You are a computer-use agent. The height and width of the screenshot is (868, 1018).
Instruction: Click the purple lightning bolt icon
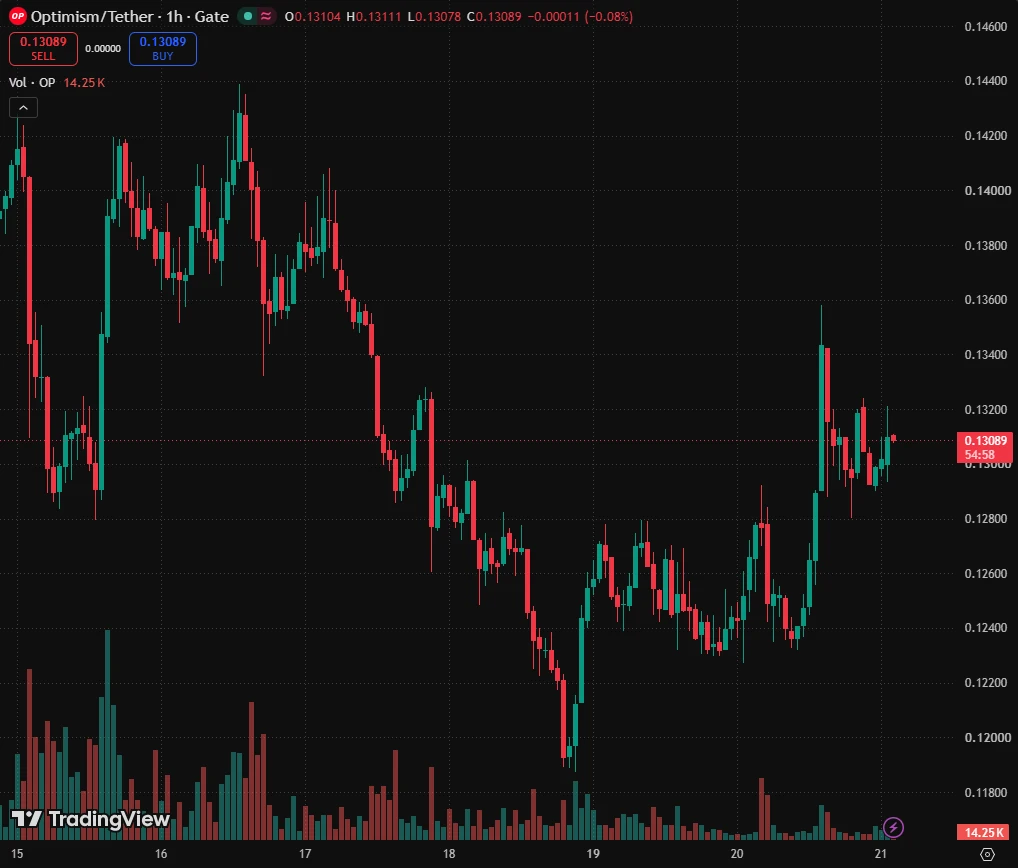pos(893,827)
